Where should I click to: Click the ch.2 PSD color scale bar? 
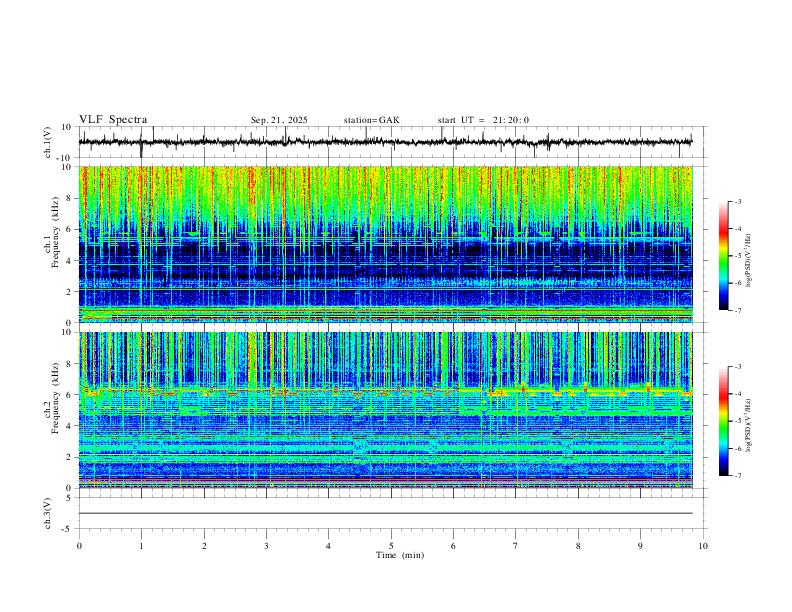pyautogui.click(x=723, y=421)
